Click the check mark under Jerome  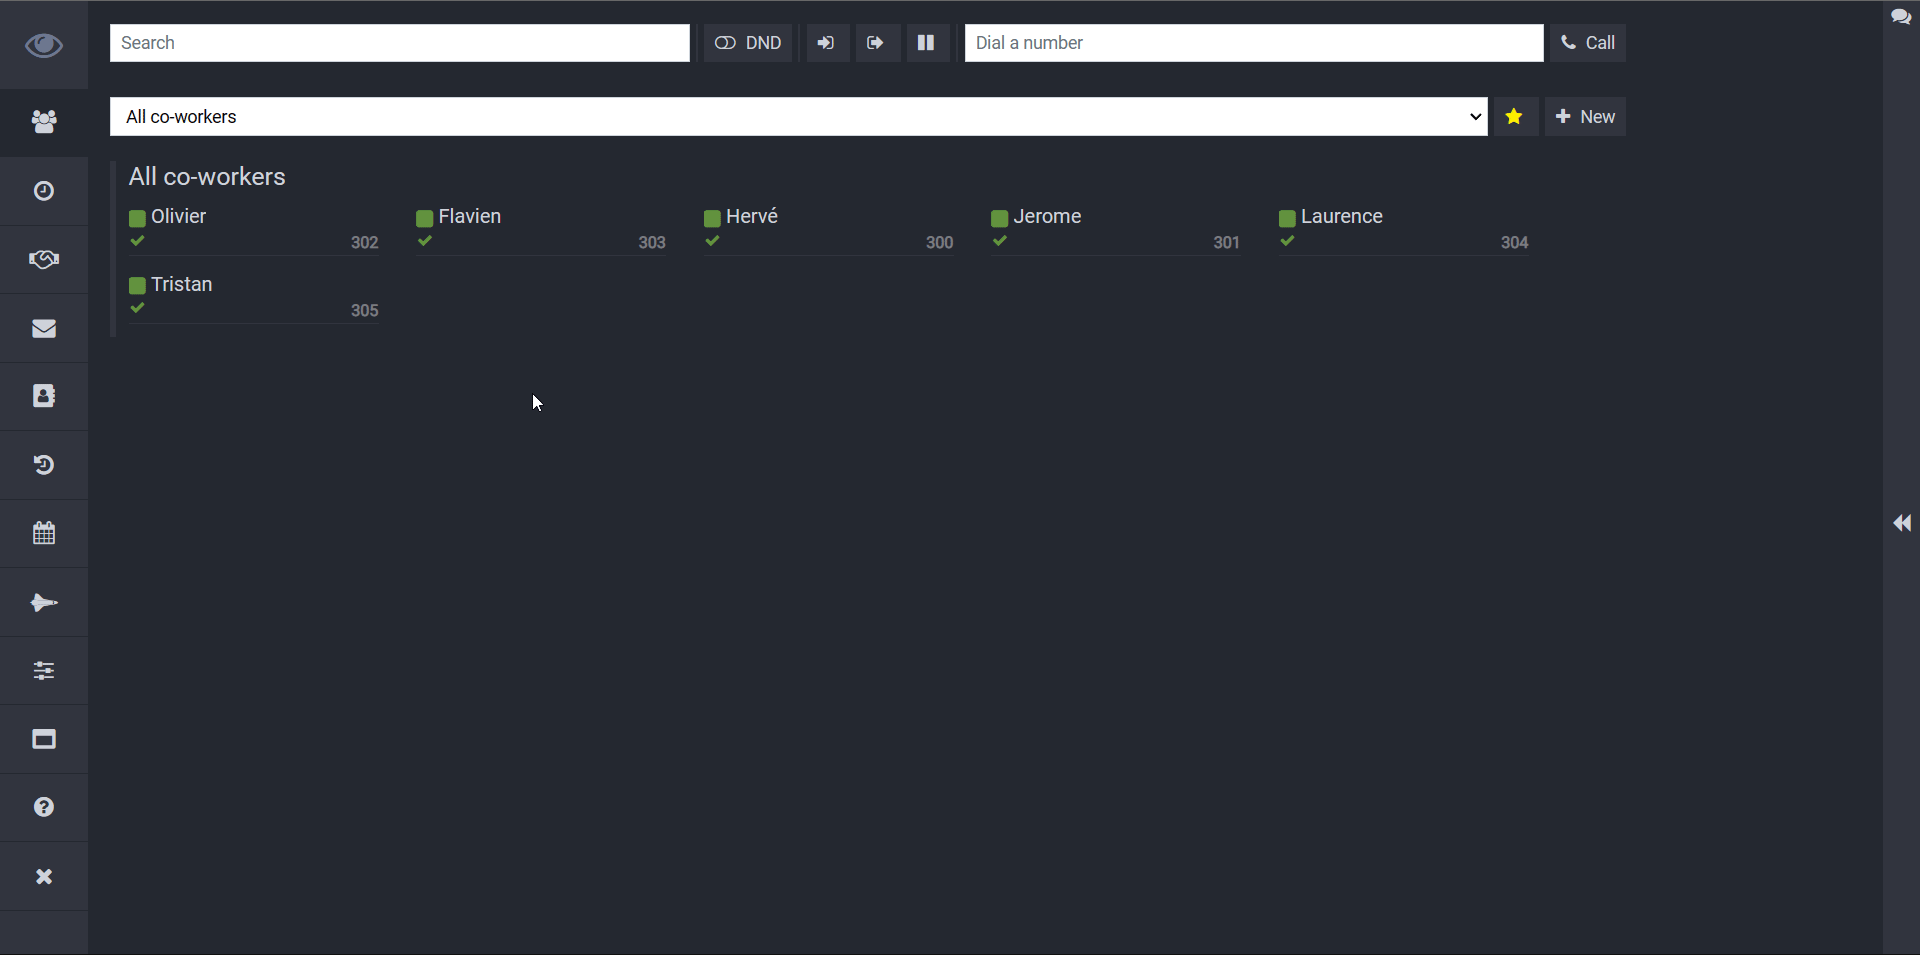tap(1000, 241)
